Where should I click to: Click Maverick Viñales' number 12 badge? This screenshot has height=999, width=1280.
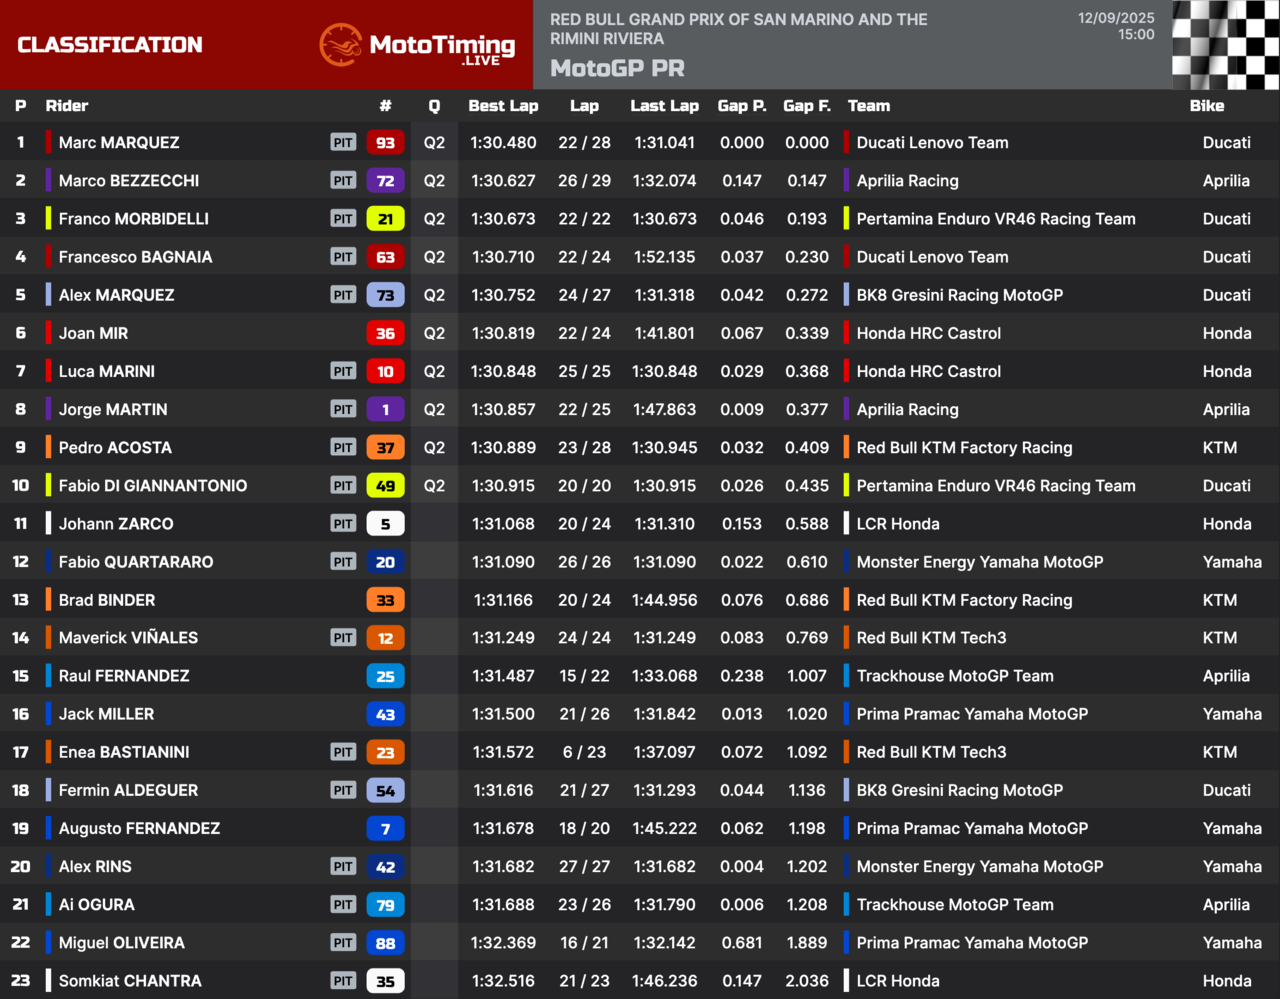[x=385, y=638]
